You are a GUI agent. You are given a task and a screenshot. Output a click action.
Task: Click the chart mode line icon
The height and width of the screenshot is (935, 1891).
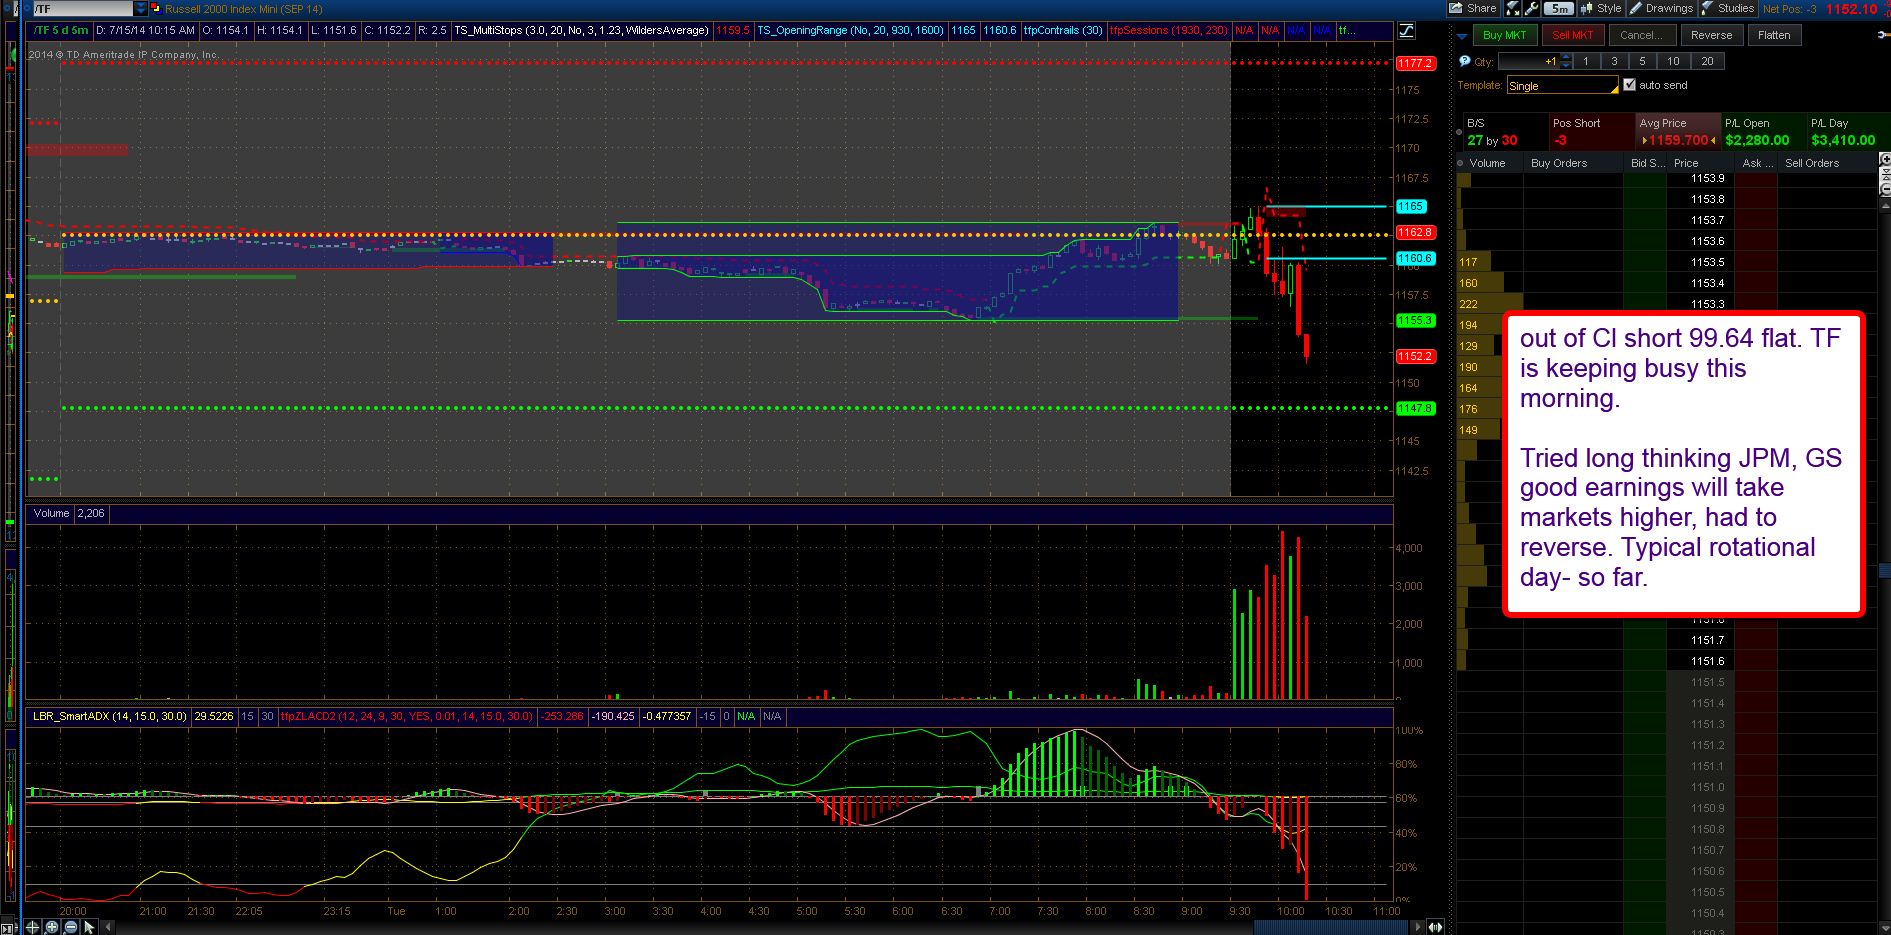coord(1406,31)
